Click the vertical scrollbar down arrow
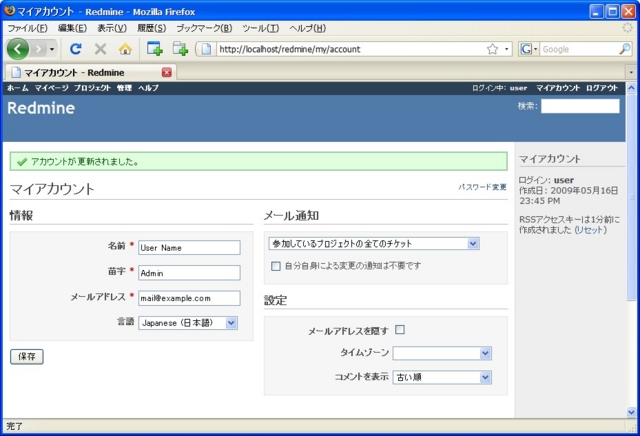The height and width of the screenshot is (436, 640). [x=631, y=412]
